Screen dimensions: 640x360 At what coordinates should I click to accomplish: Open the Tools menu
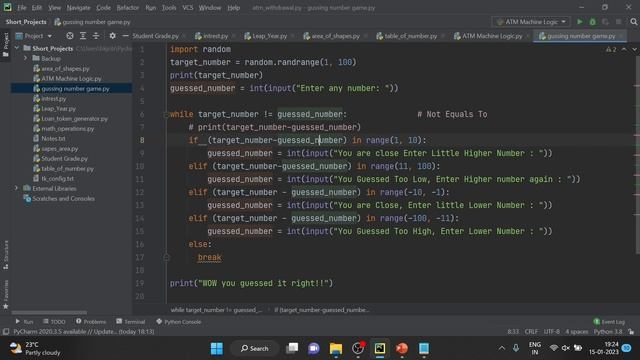click(x=169, y=8)
